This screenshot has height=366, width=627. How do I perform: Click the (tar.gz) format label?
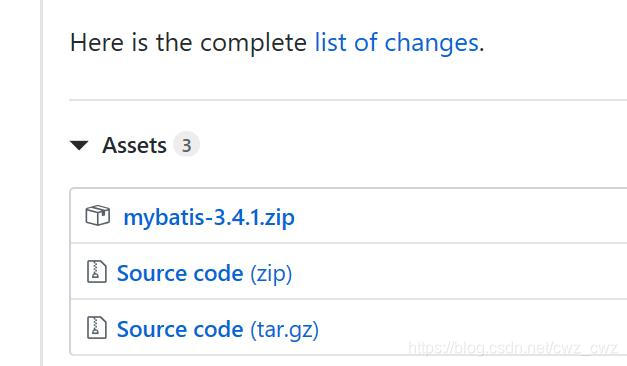pyautogui.click(x=285, y=330)
